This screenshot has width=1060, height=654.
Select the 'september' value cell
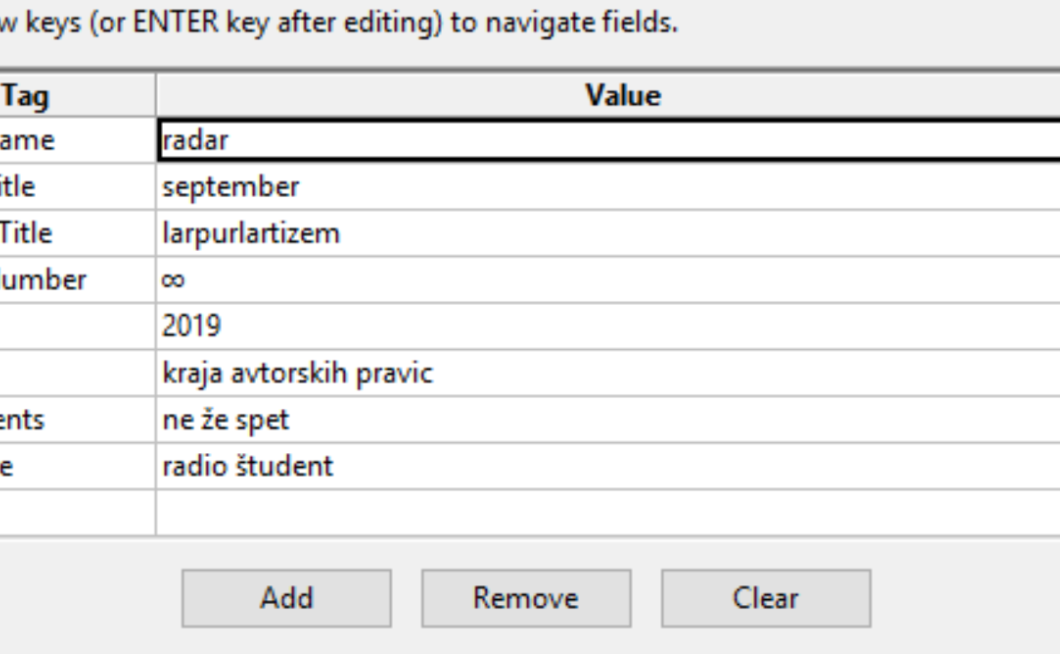pyautogui.click(x=608, y=187)
